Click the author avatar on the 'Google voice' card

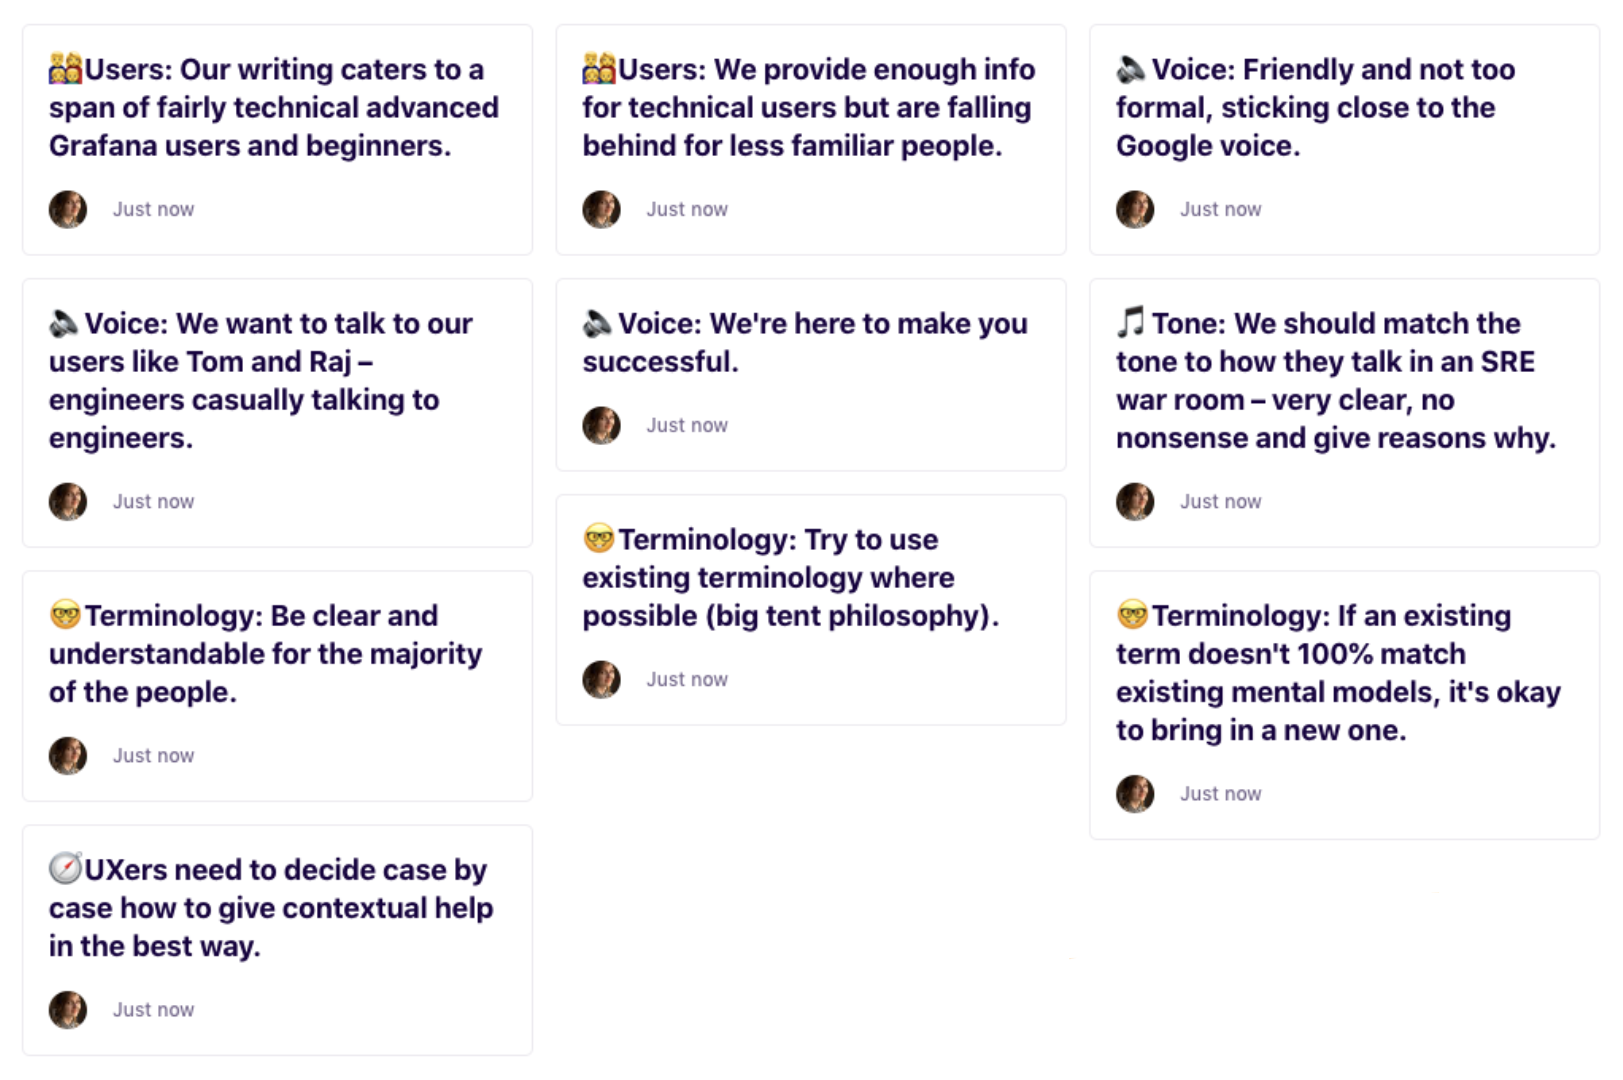point(1135,209)
